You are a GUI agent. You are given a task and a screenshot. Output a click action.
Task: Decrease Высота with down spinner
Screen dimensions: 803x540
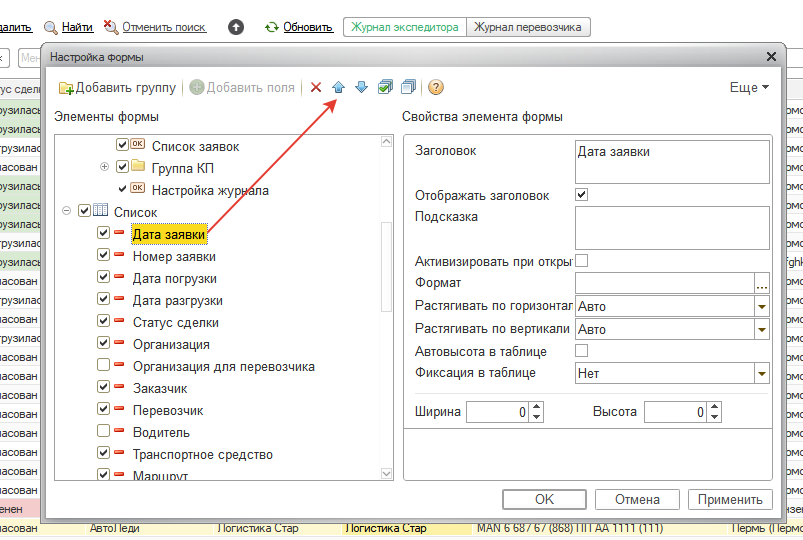[714, 417]
